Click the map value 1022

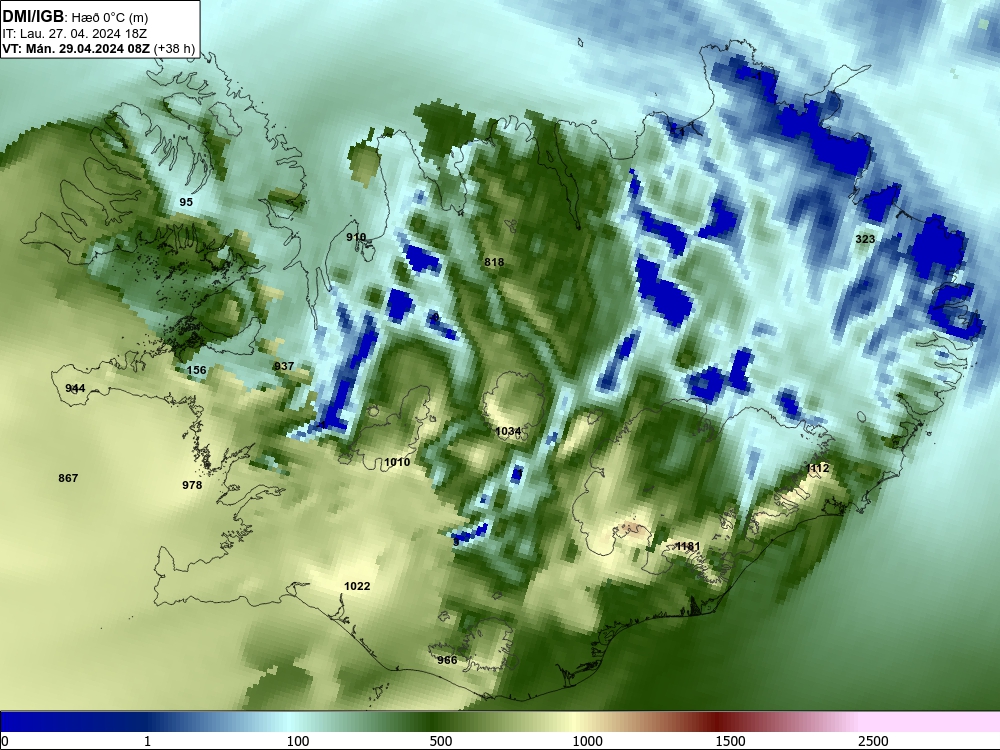coord(357,587)
